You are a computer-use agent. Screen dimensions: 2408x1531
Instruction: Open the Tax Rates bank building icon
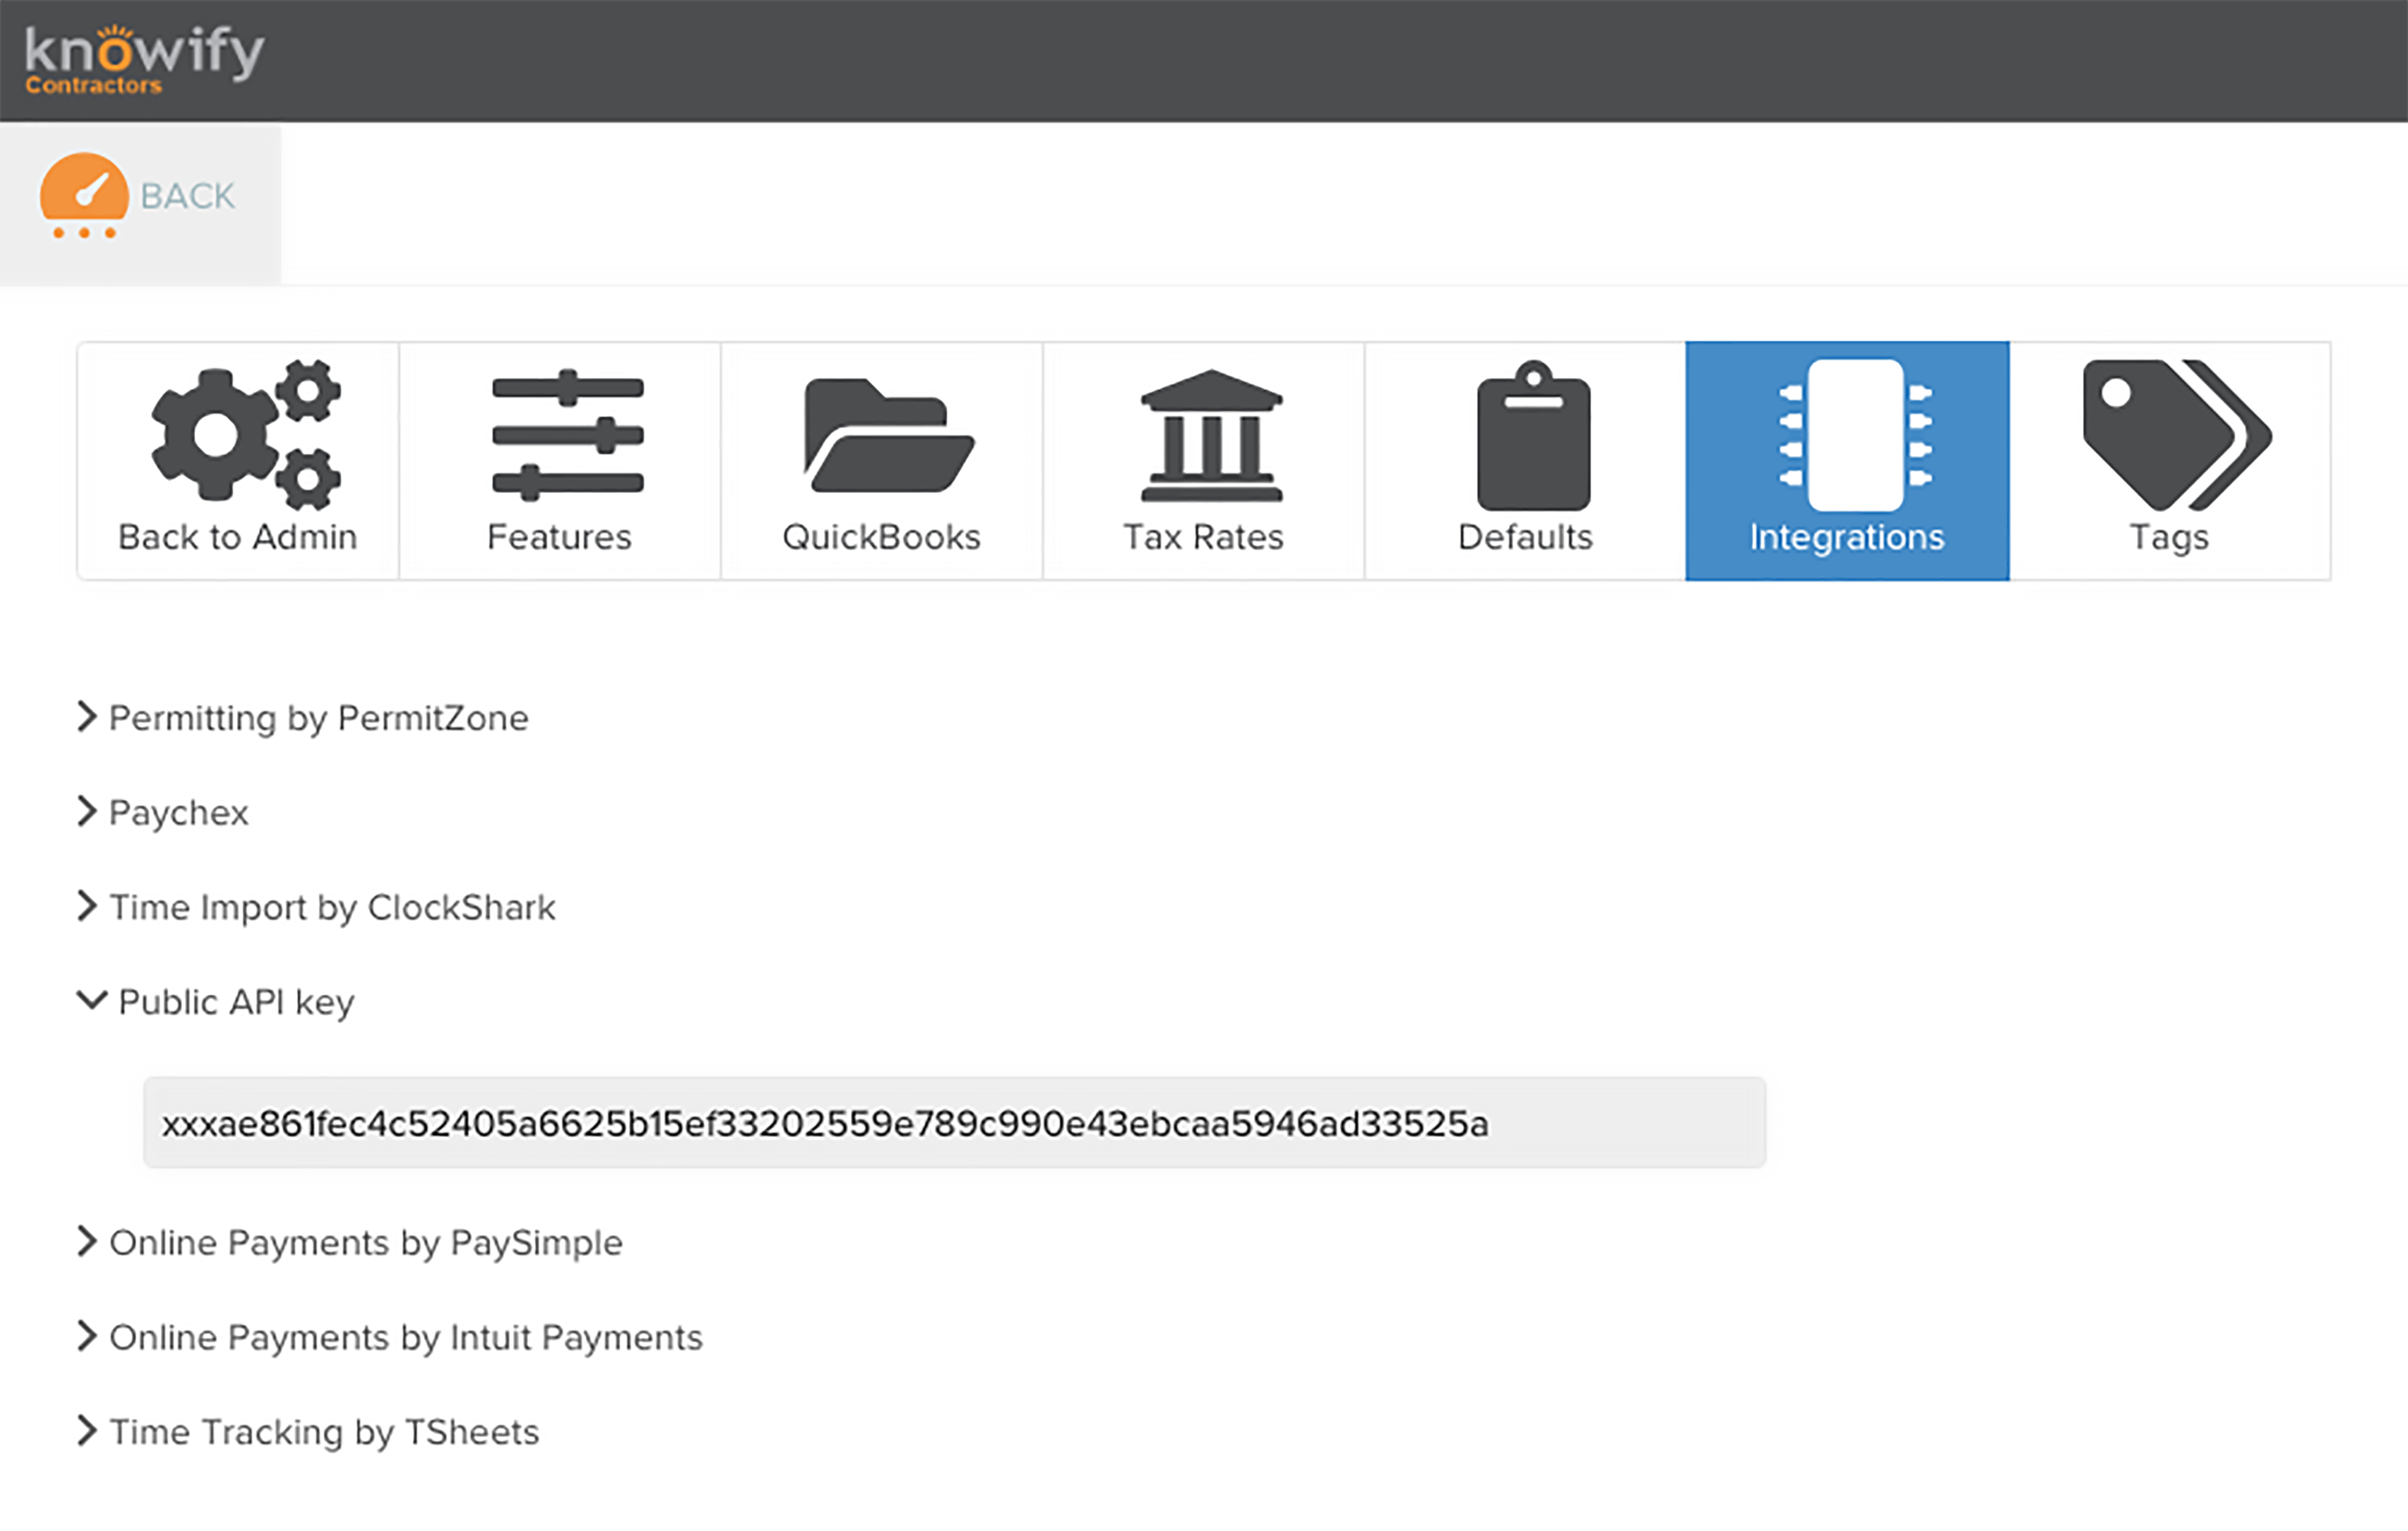[x=1211, y=435]
